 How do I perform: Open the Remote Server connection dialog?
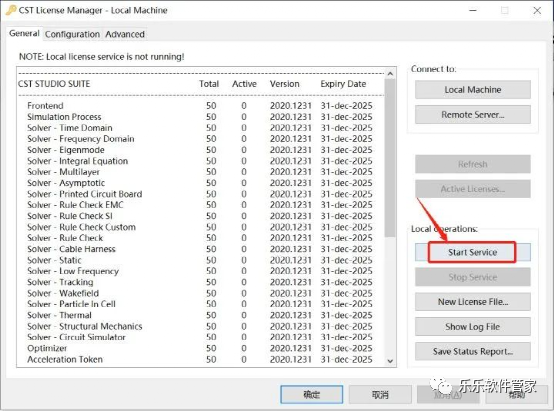coord(473,115)
